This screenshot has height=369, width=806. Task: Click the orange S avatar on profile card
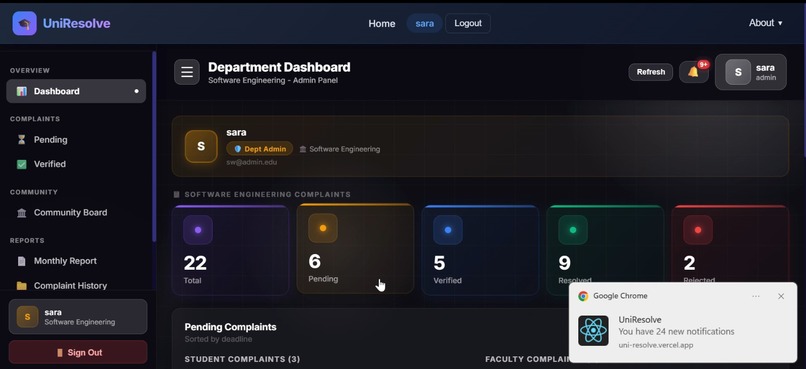tap(201, 146)
